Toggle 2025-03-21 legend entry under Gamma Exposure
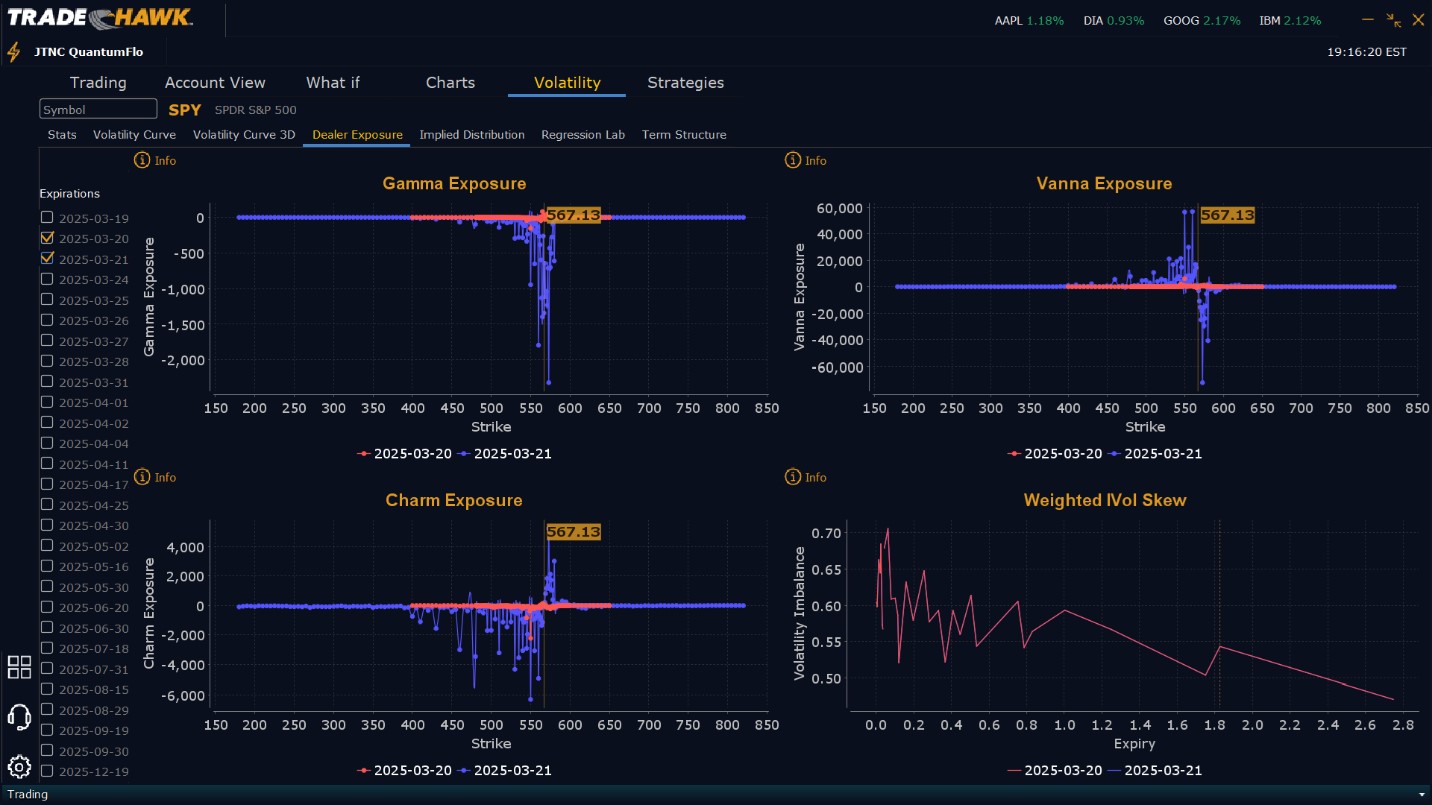Image resolution: width=1432 pixels, height=805 pixels. pyautogui.click(x=504, y=453)
